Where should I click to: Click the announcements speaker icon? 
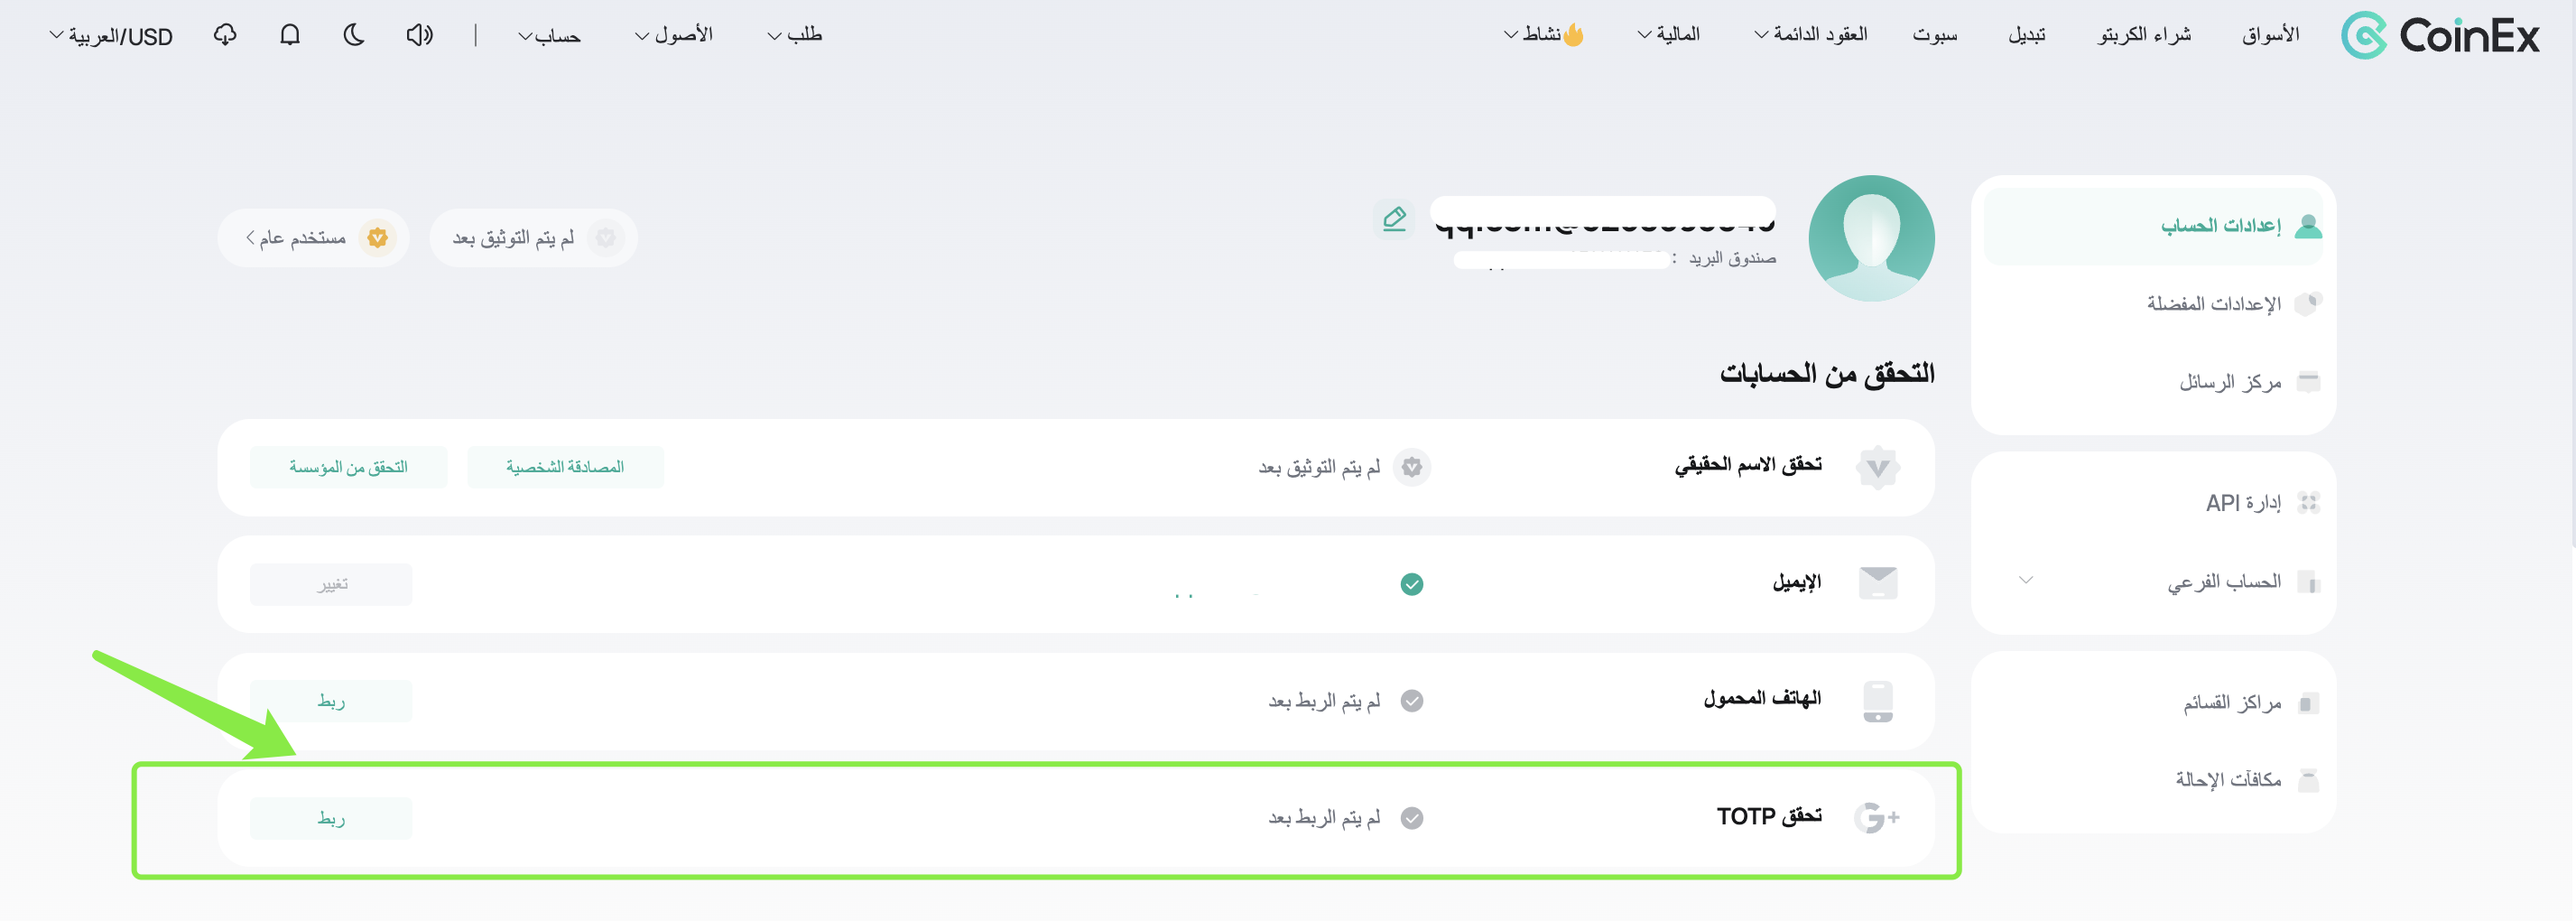point(419,35)
